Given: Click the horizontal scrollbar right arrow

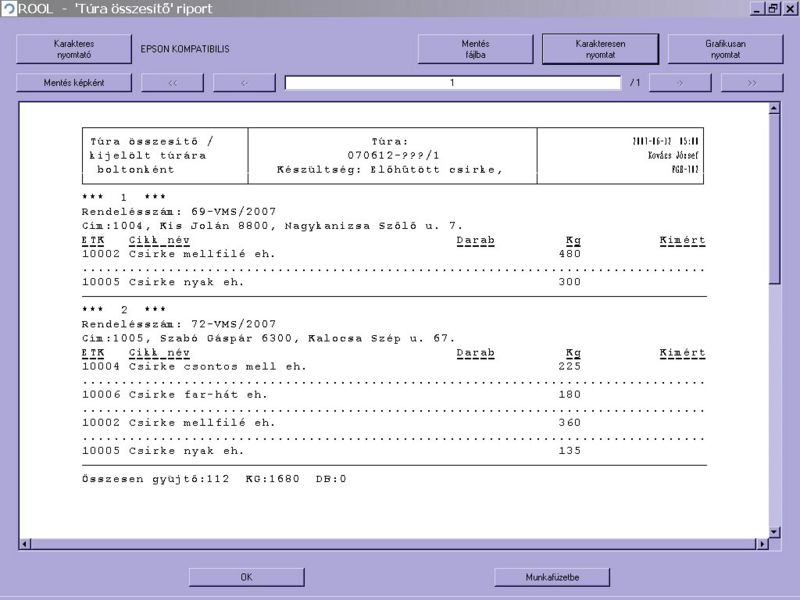Looking at the screenshot, I should (762, 544).
